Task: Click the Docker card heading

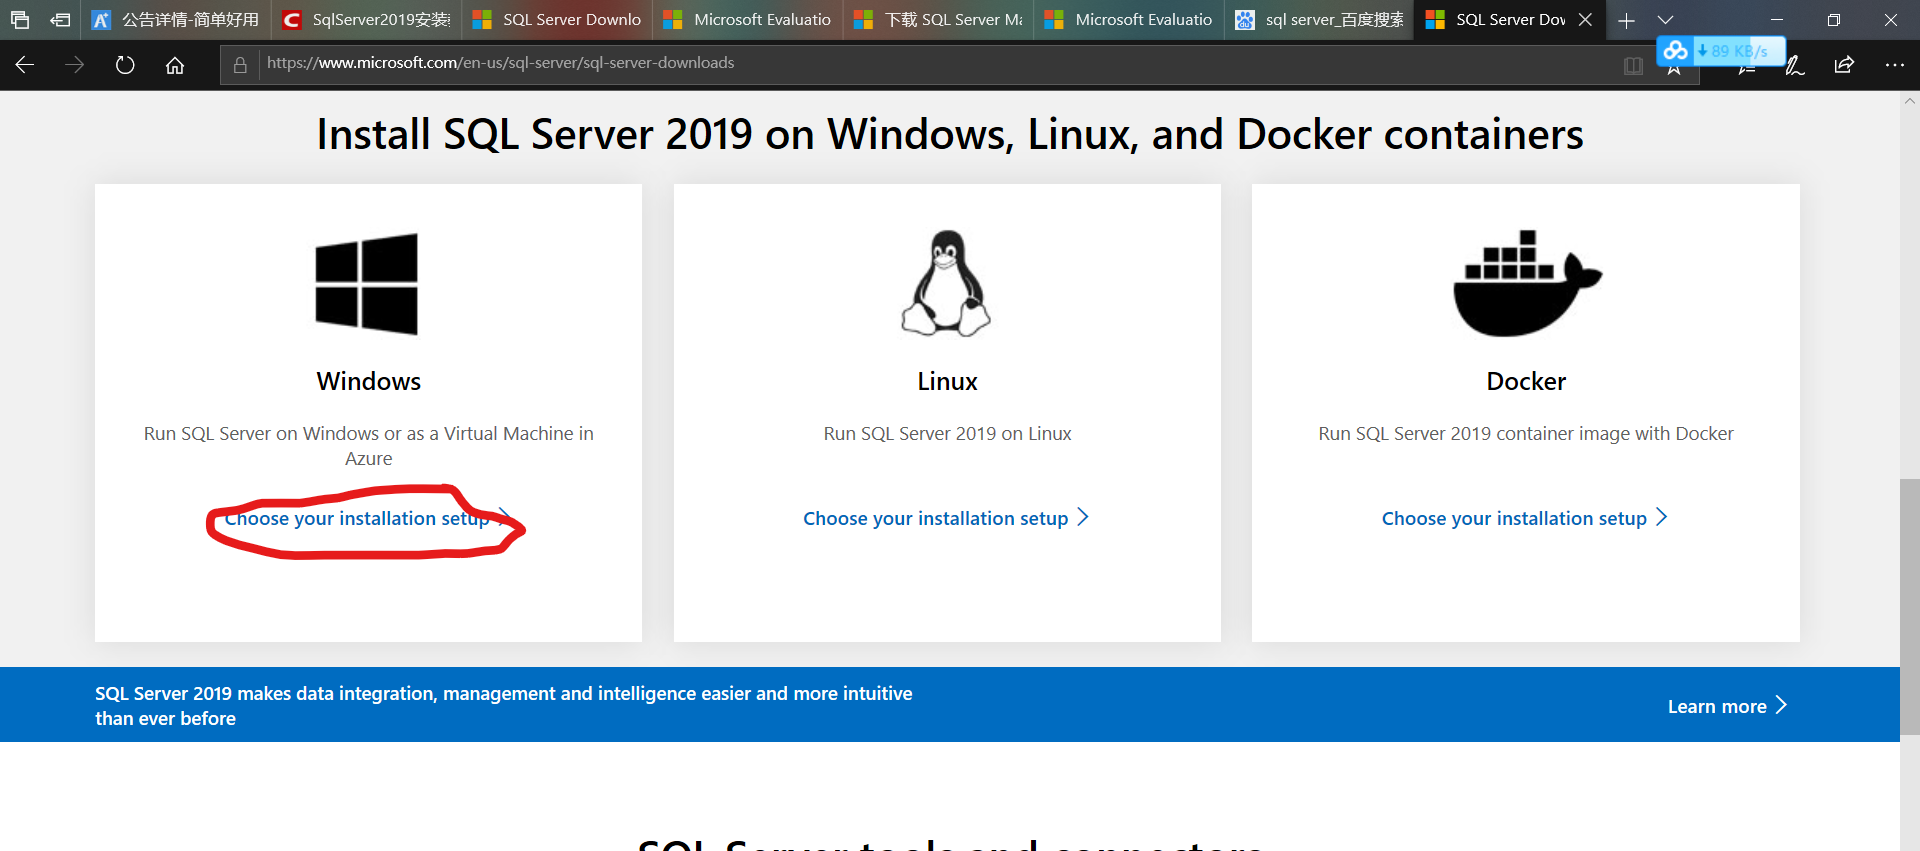Action: [1526, 381]
